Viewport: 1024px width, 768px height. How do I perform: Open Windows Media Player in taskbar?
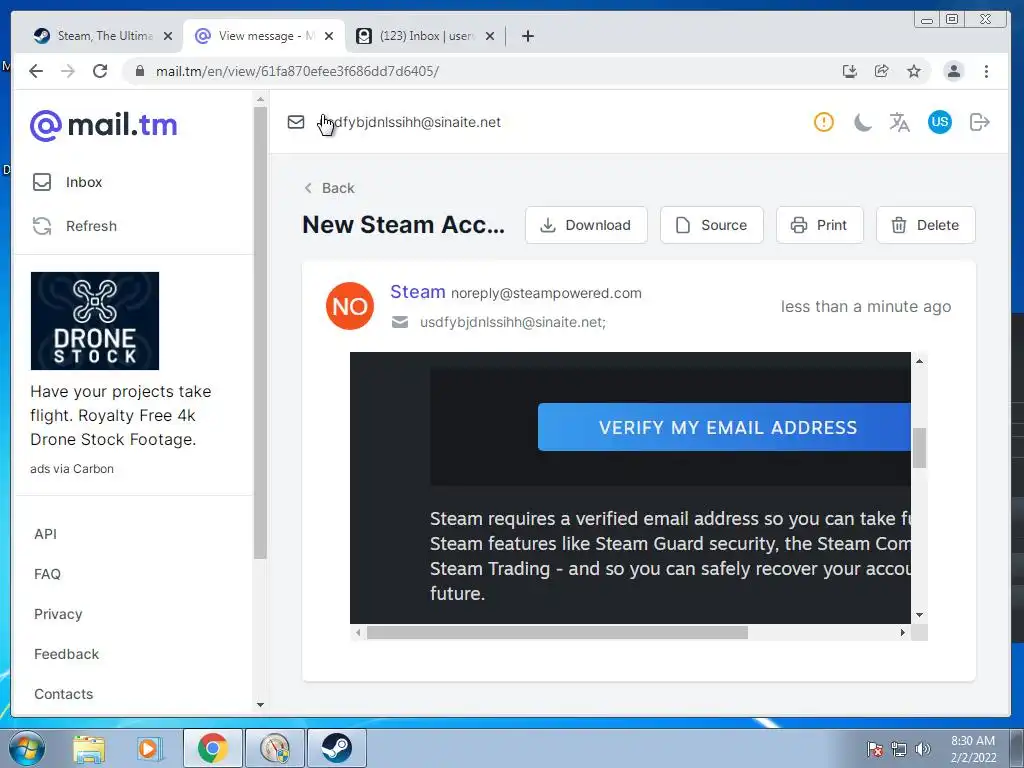point(148,749)
